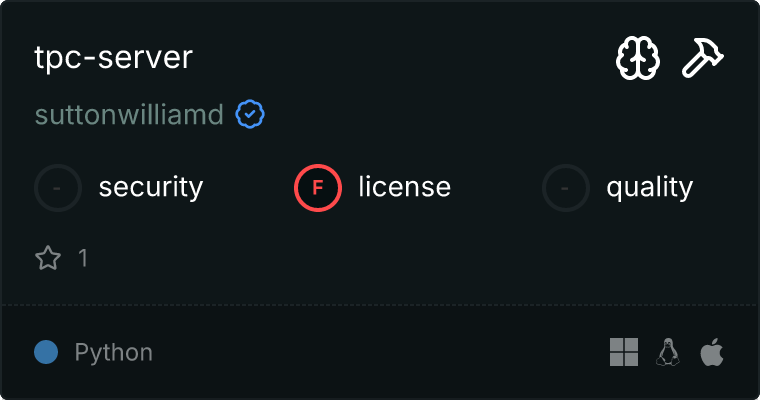Click the security grade circle
Screen dimensions: 760x400
58,187
